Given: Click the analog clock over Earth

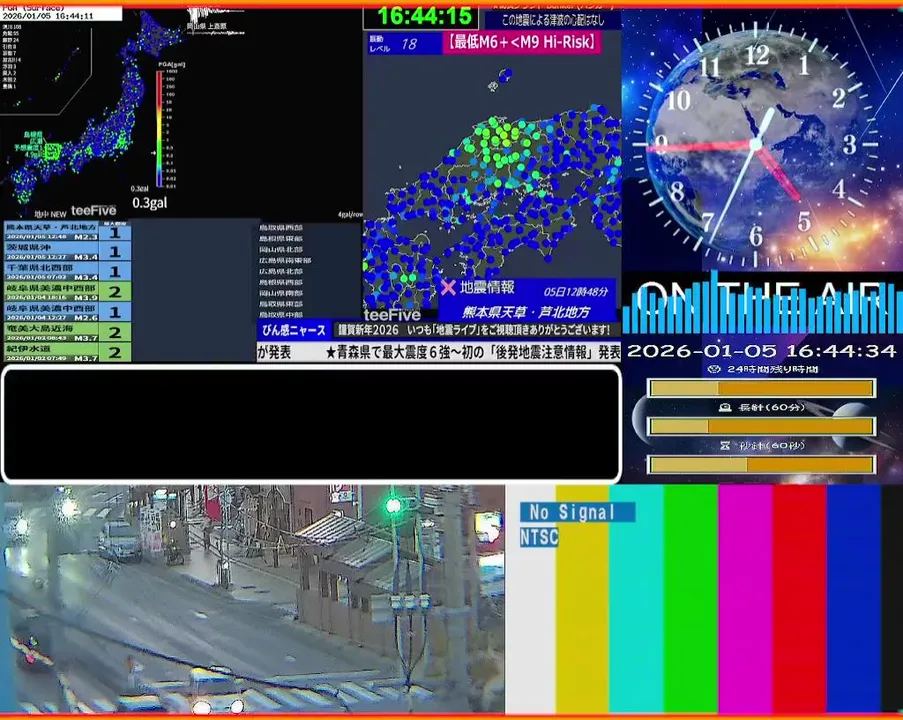Looking at the screenshot, I should pos(757,143).
